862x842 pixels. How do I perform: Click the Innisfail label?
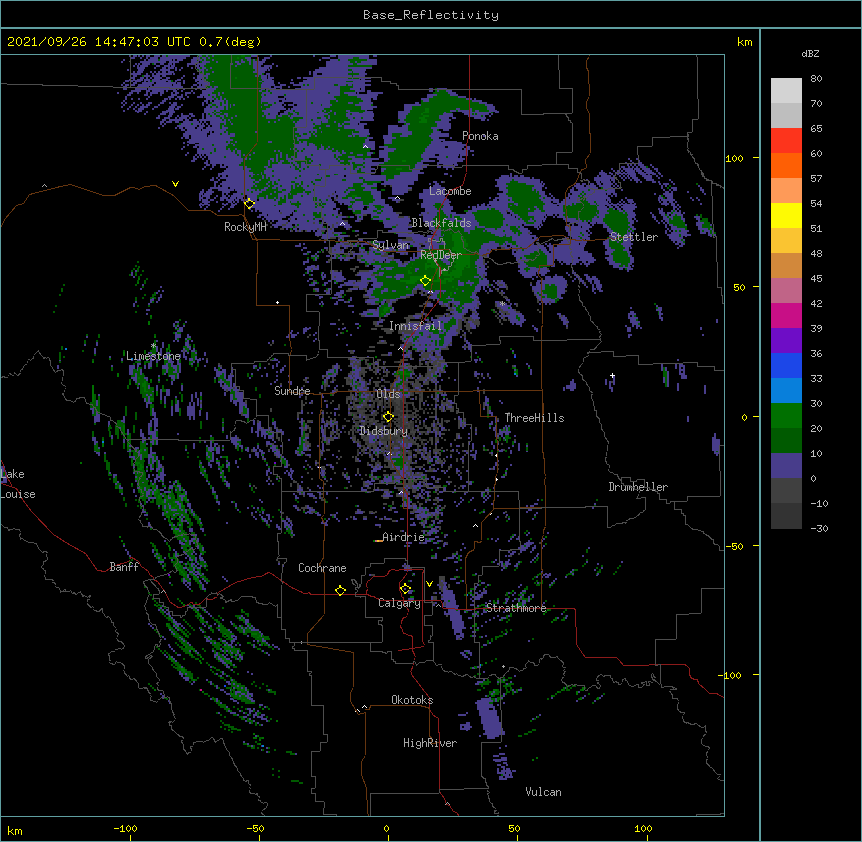coord(415,326)
